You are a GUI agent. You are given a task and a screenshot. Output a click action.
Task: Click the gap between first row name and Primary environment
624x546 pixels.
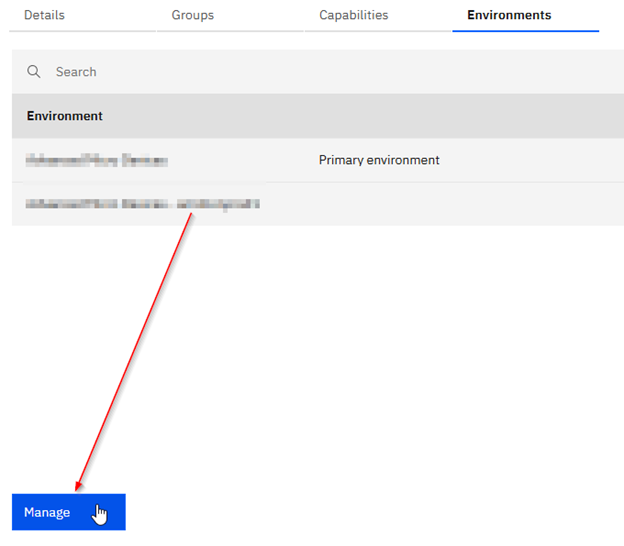[x=240, y=160]
